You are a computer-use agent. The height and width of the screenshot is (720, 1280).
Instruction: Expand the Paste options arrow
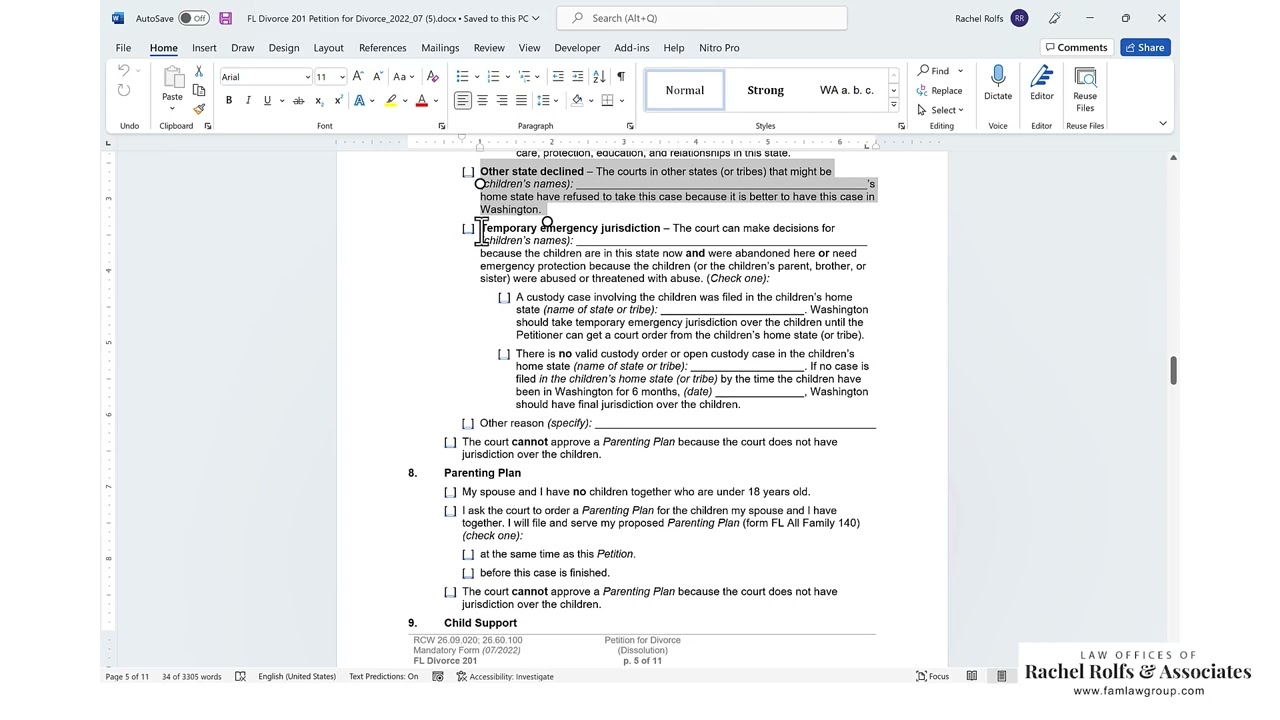(172, 109)
